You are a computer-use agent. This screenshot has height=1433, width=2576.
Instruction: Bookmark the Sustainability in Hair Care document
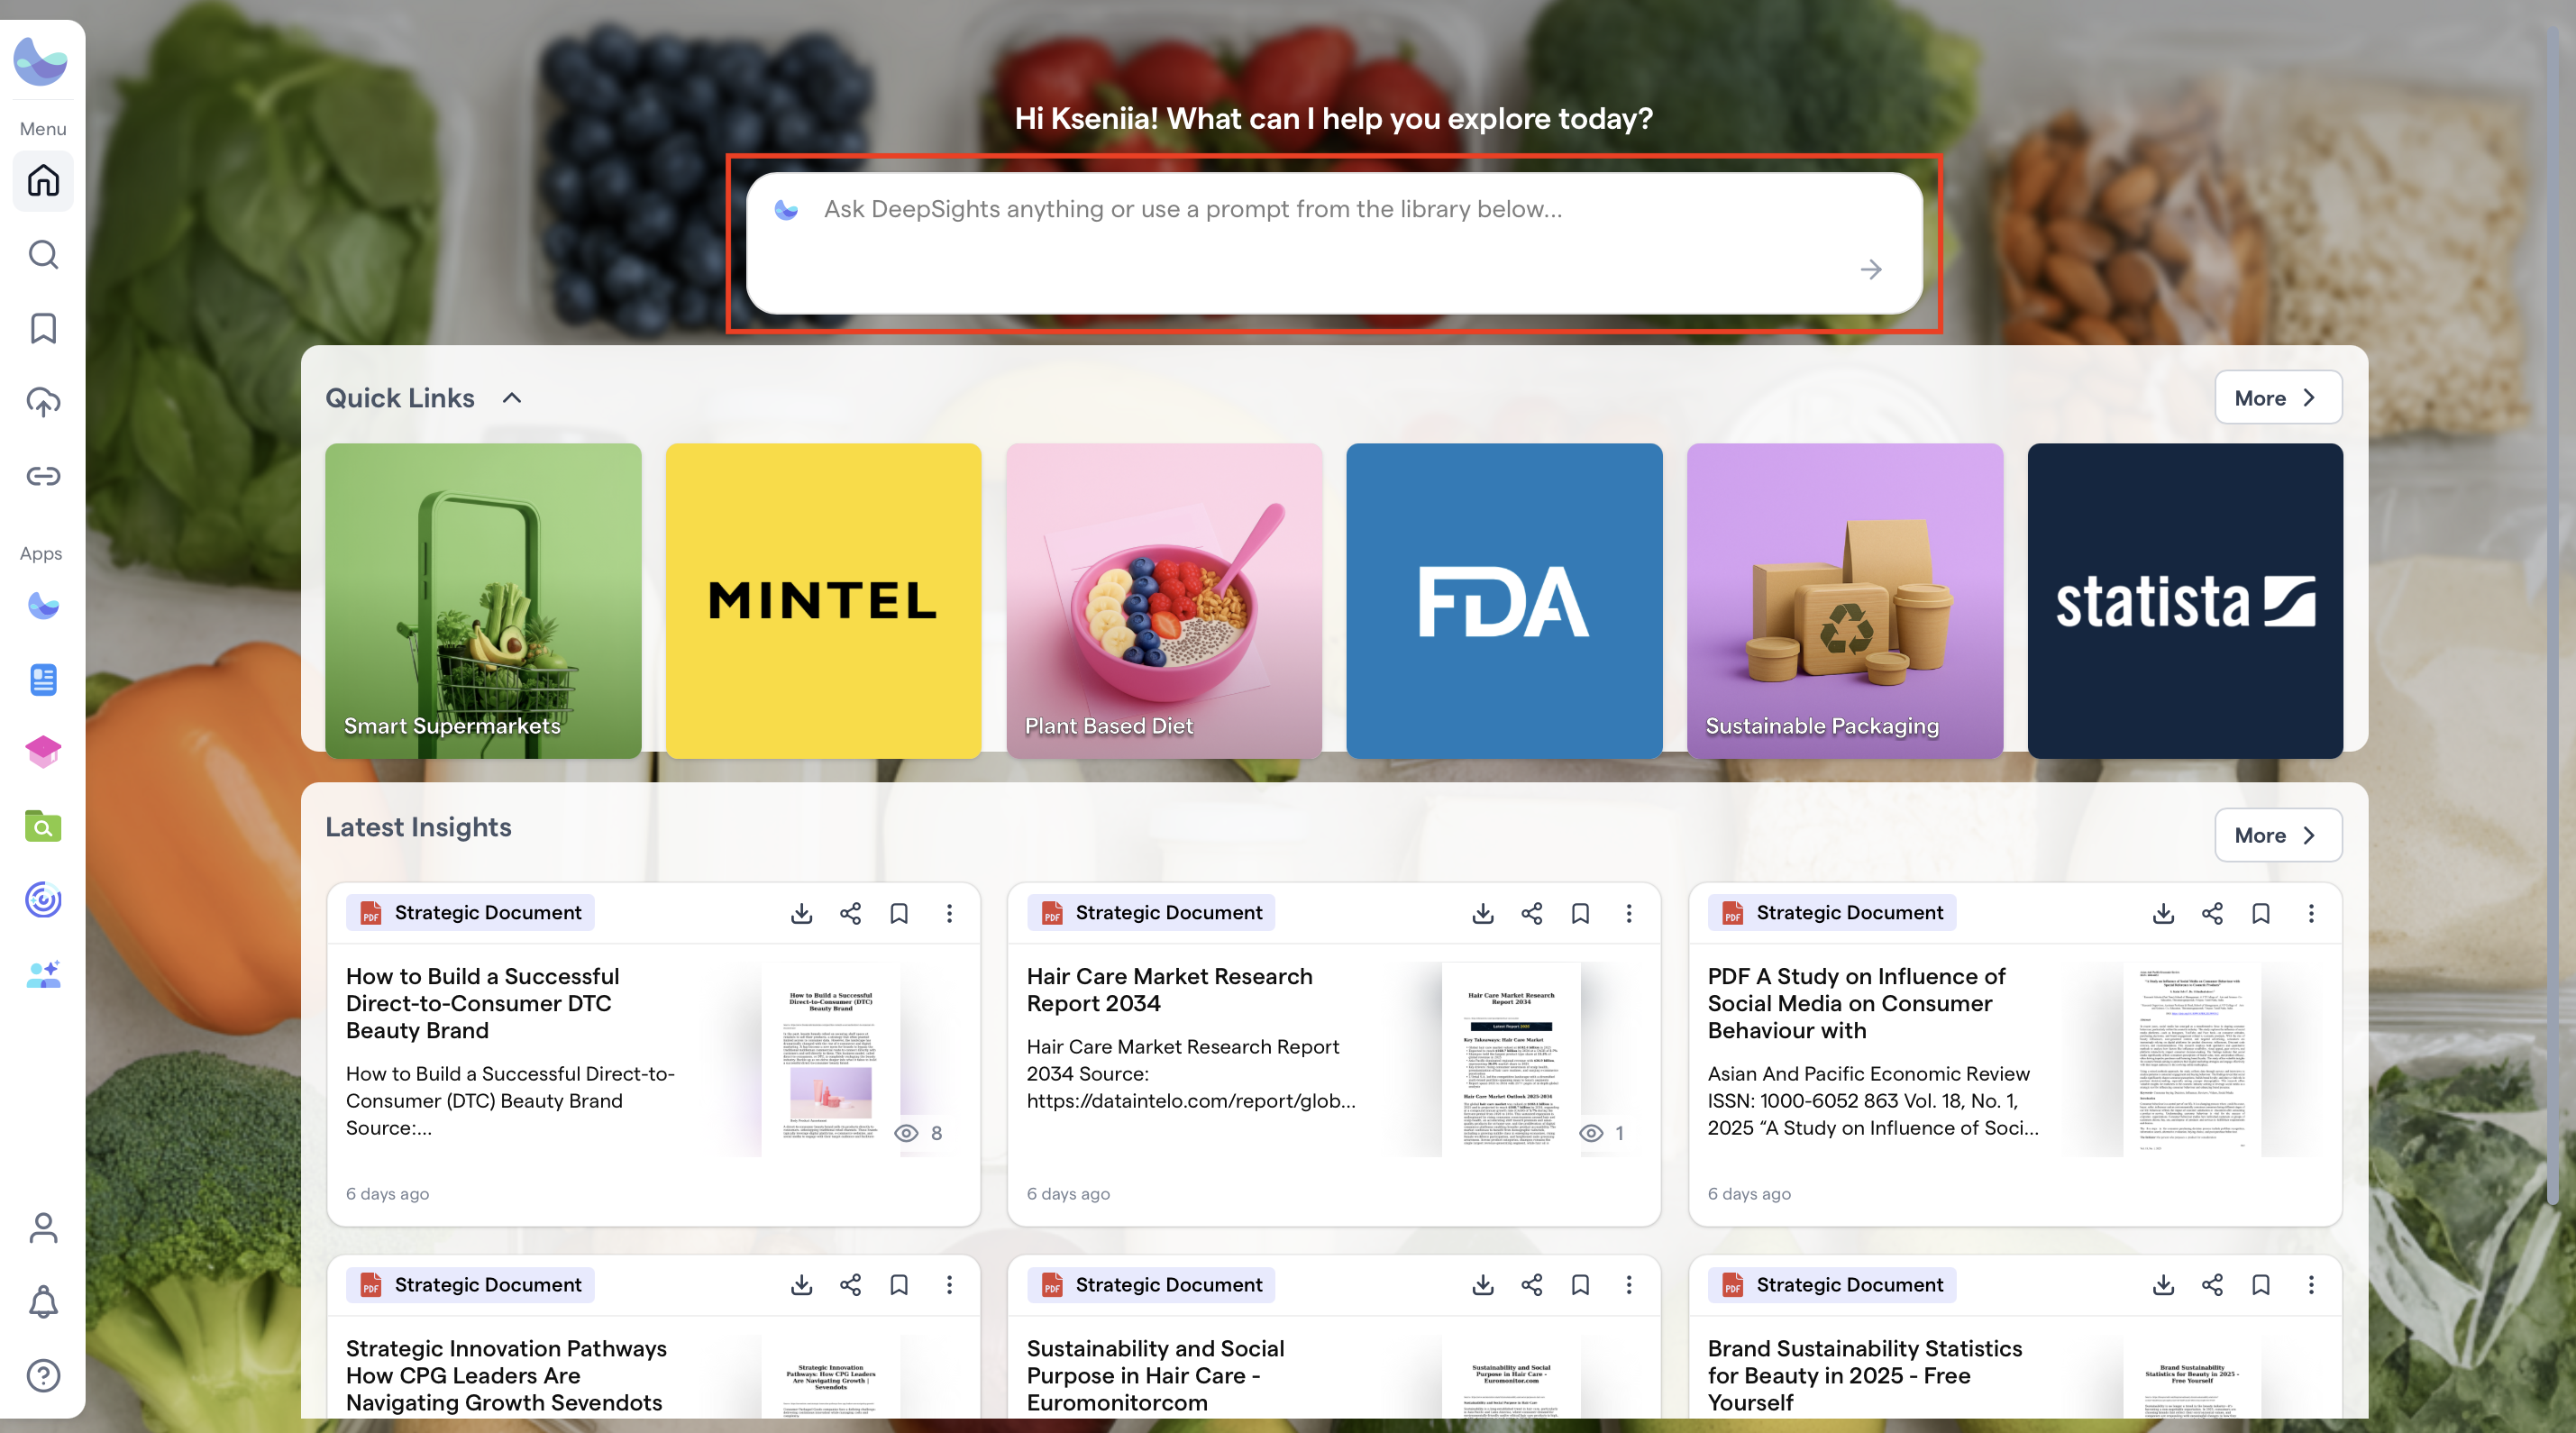(x=1580, y=1285)
